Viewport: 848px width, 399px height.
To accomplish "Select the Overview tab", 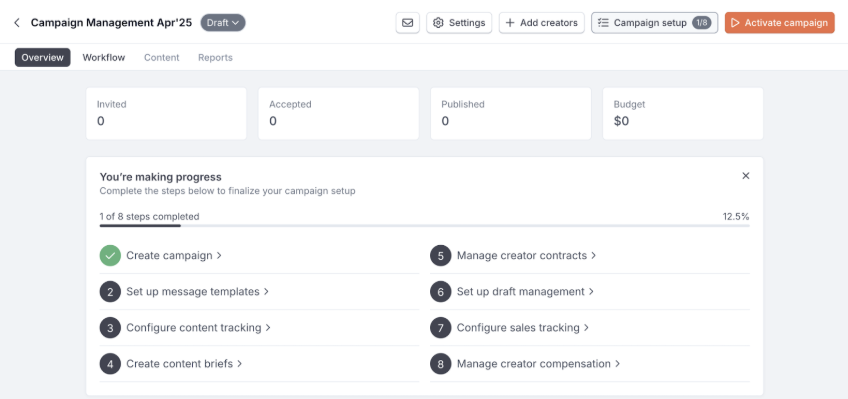I will [43, 57].
